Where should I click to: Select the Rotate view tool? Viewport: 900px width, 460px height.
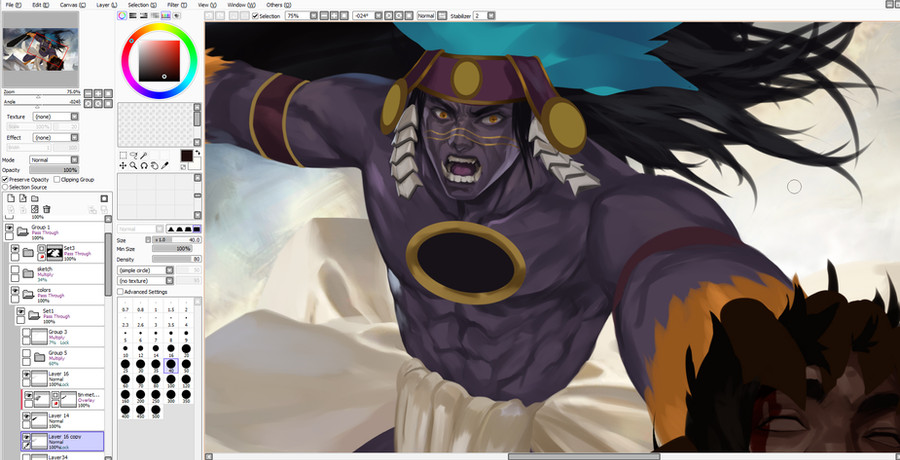pos(143,165)
